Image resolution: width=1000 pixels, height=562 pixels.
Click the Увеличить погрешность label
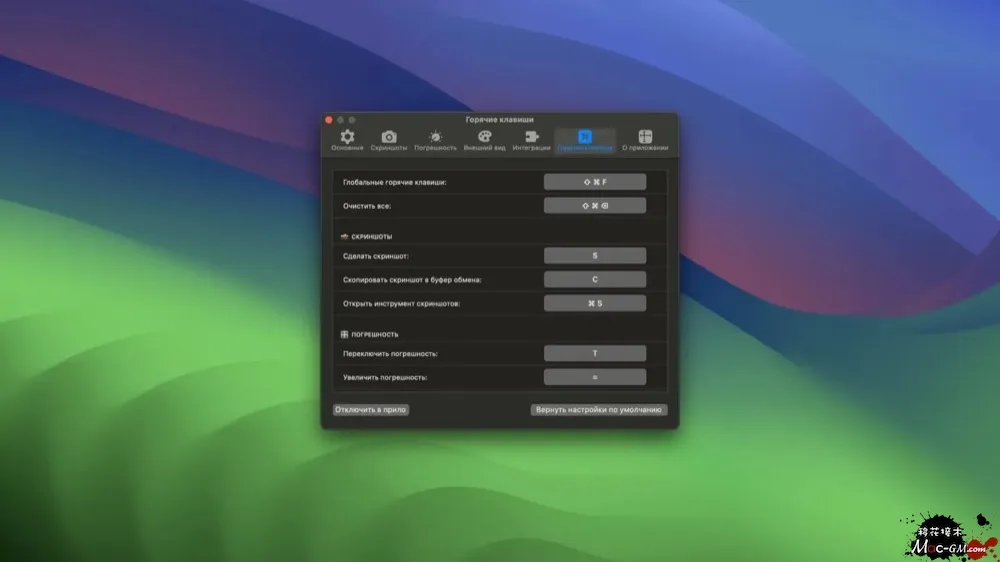[x=385, y=377]
